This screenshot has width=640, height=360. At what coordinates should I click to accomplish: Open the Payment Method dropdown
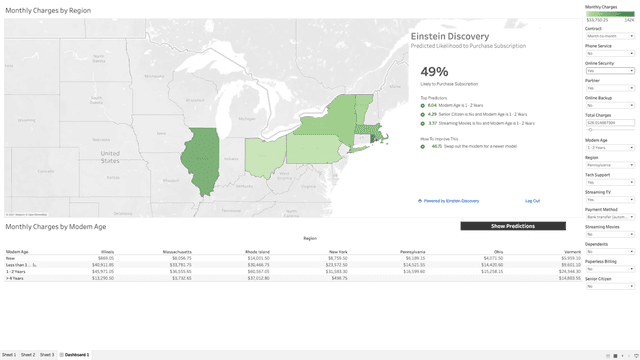tap(610, 217)
